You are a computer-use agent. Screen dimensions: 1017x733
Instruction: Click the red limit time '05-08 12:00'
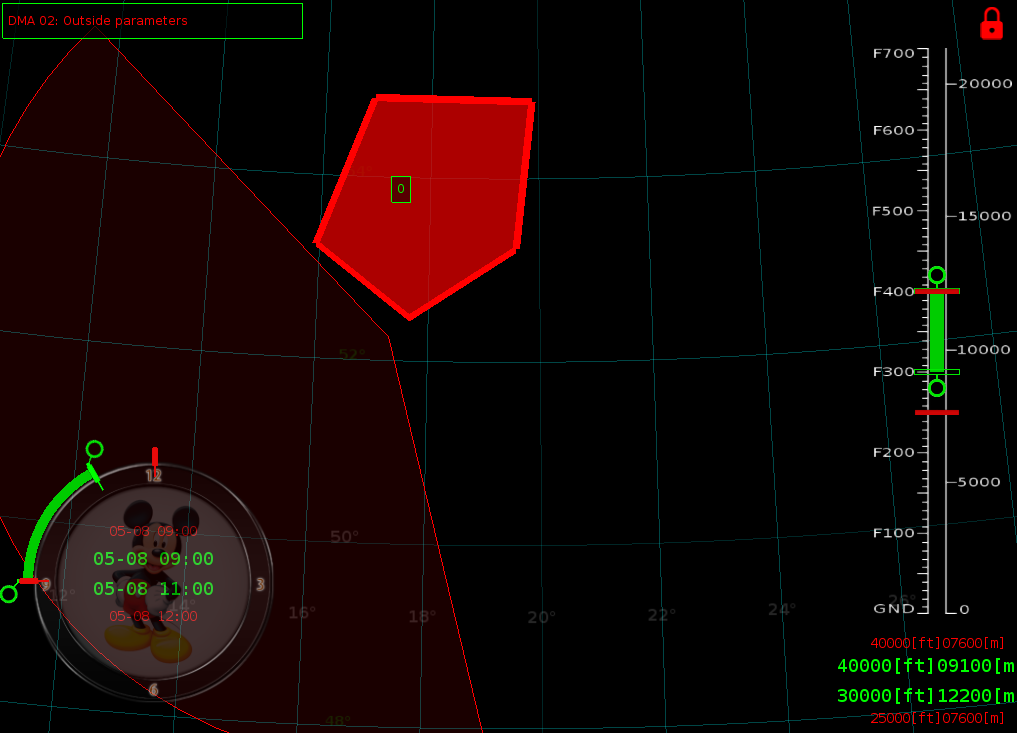point(153,616)
